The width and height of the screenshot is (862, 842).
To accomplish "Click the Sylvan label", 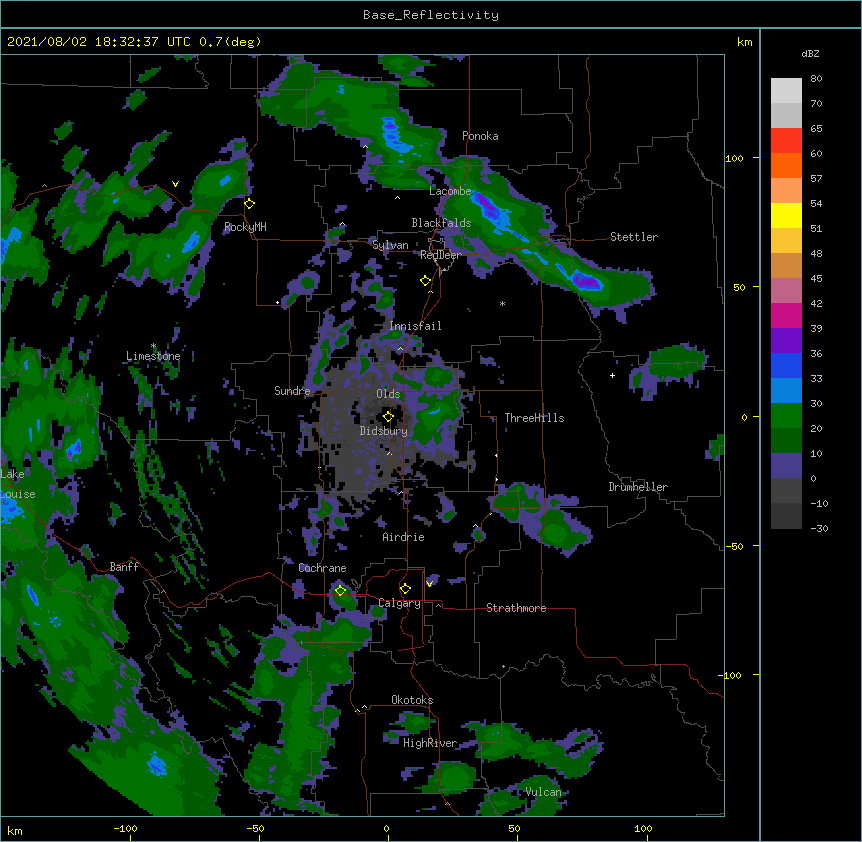I will pos(390,245).
